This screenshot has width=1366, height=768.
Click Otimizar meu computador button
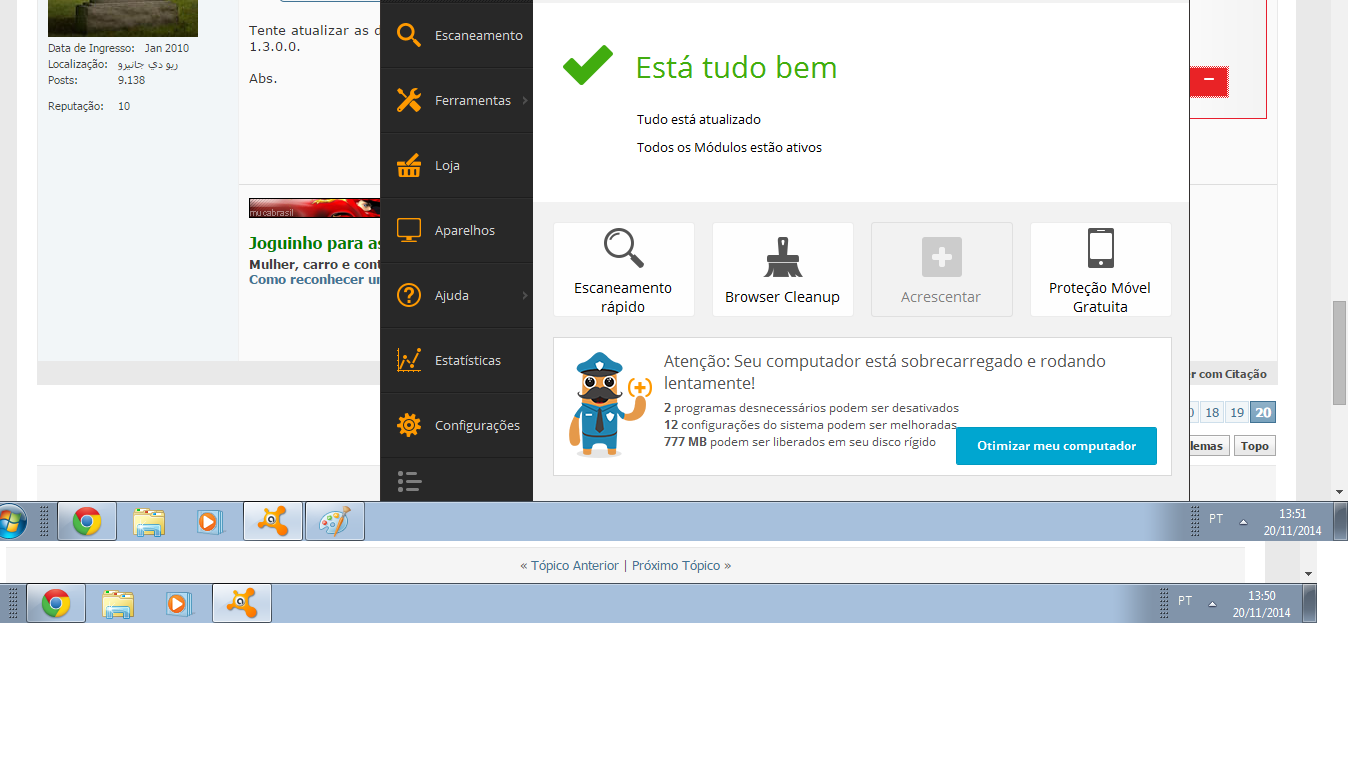[x=1056, y=446]
